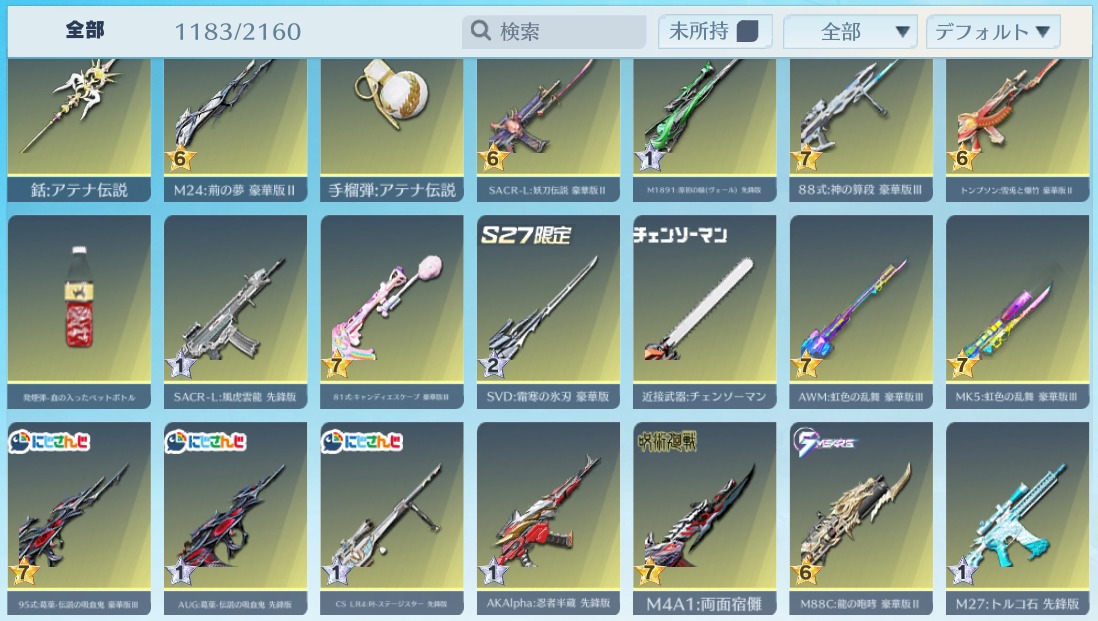The image size is (1098, 621).
Task: Select the S27 limited SVD ice blade
Action: [x=548, y=312]
